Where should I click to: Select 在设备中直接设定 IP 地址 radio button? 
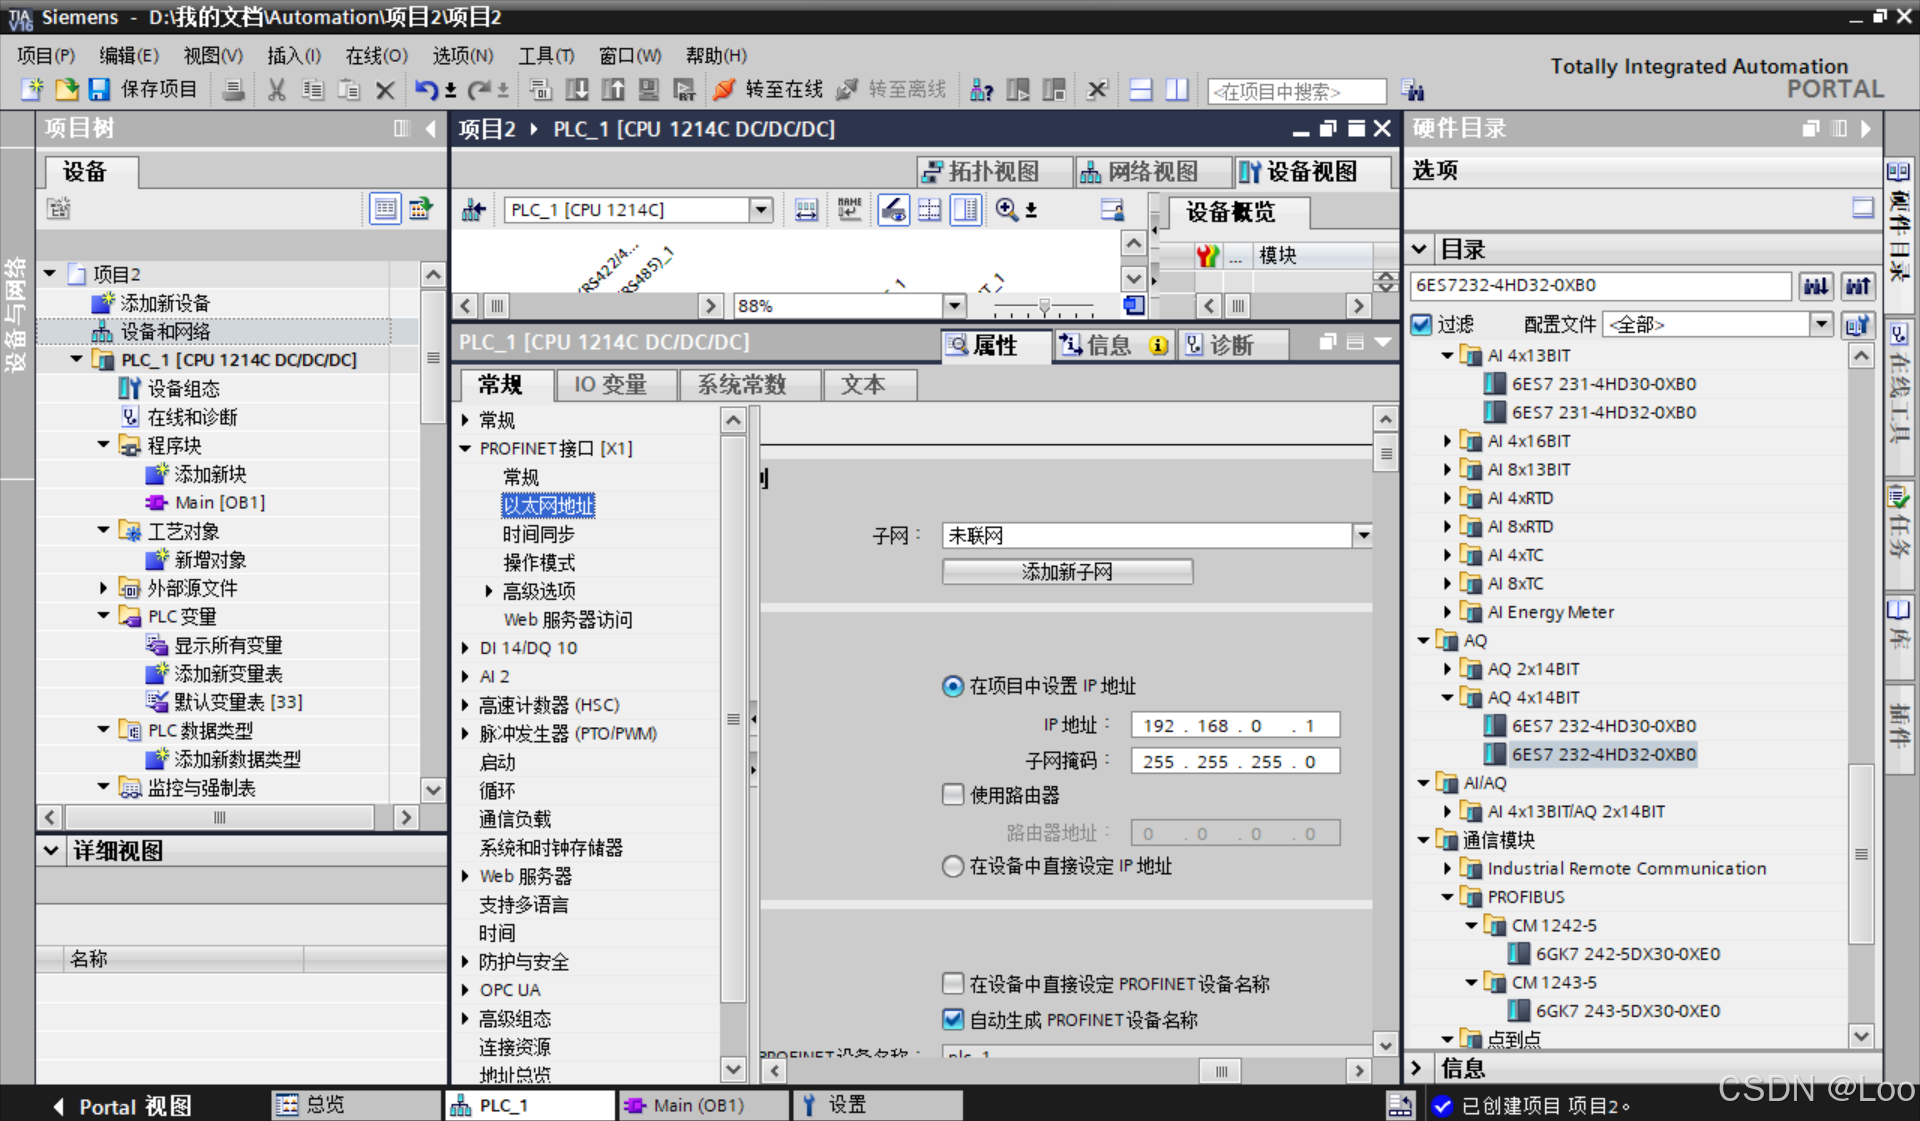(x=953, y=866)
